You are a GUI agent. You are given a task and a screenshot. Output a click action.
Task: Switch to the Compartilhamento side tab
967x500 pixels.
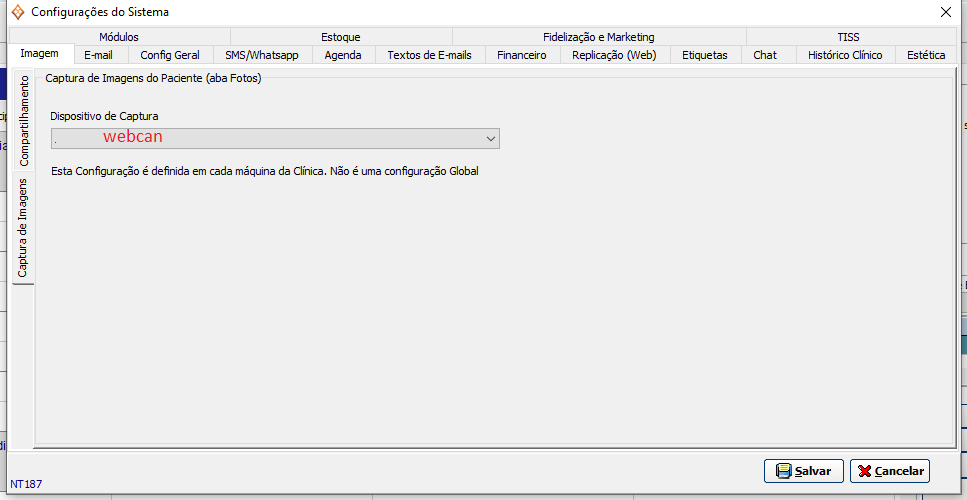click(x=24, y=121)
